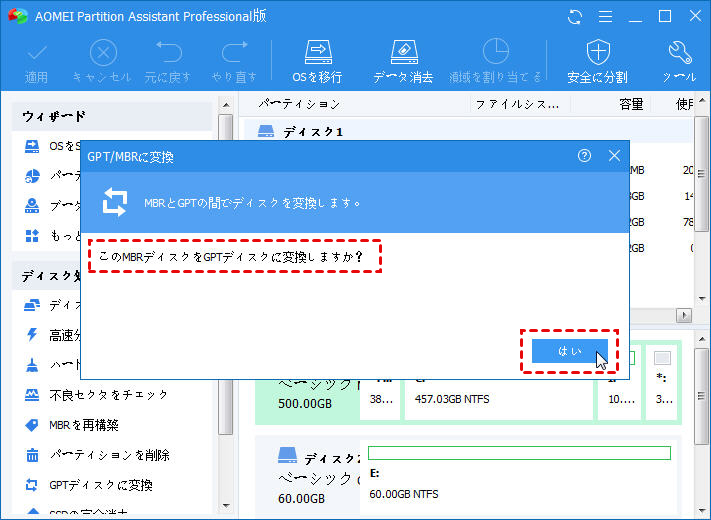Image resolution: width=711 pixels, height=520 pixels.
Task: Click the やり直す redo icon
Action: [234, 52]
